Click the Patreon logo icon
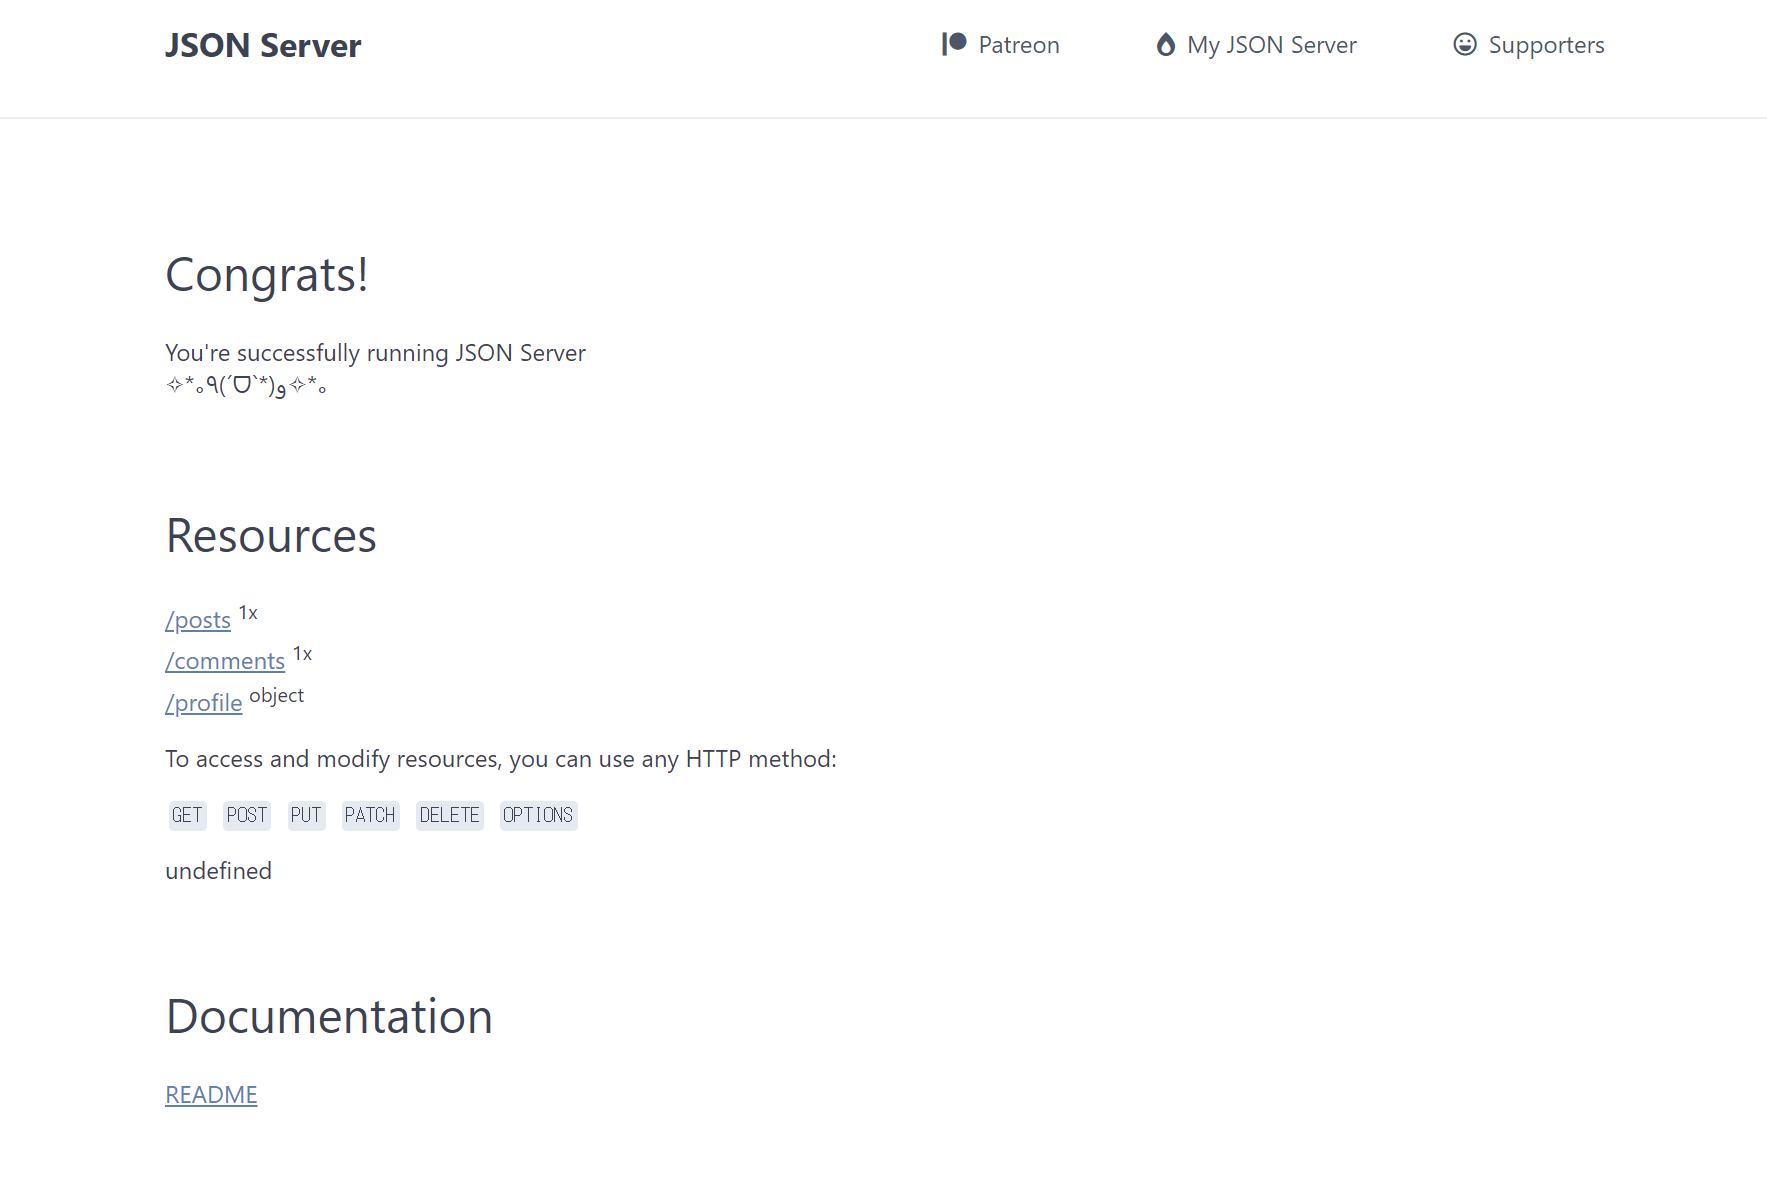Image resolution: width=1767 pixels, height=1183 pixels. pyautogui.click(x=954, y=44)
